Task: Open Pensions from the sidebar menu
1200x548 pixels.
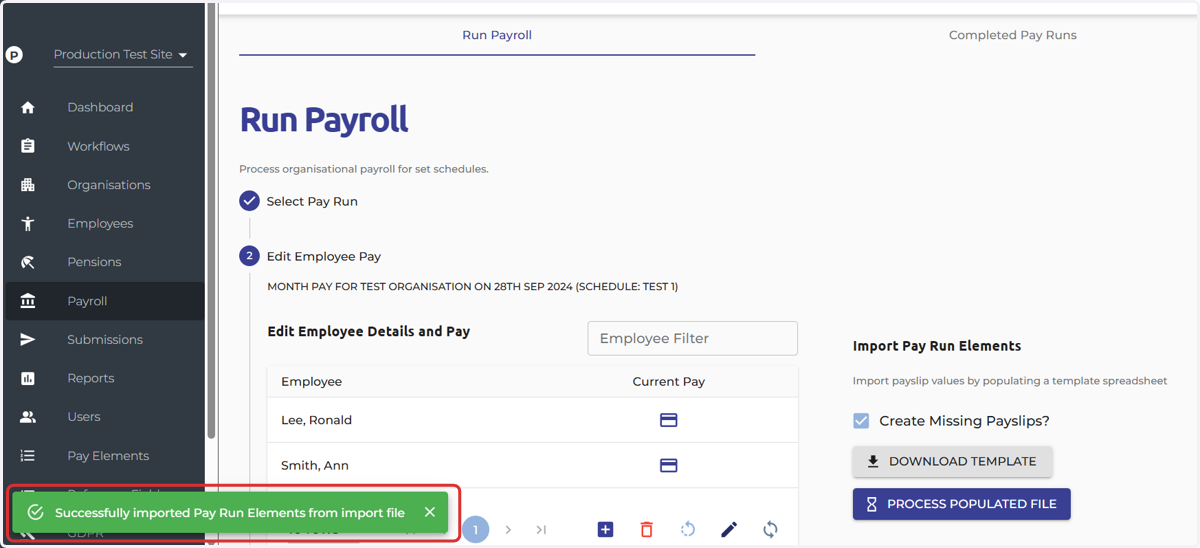Action: point(94,262)
